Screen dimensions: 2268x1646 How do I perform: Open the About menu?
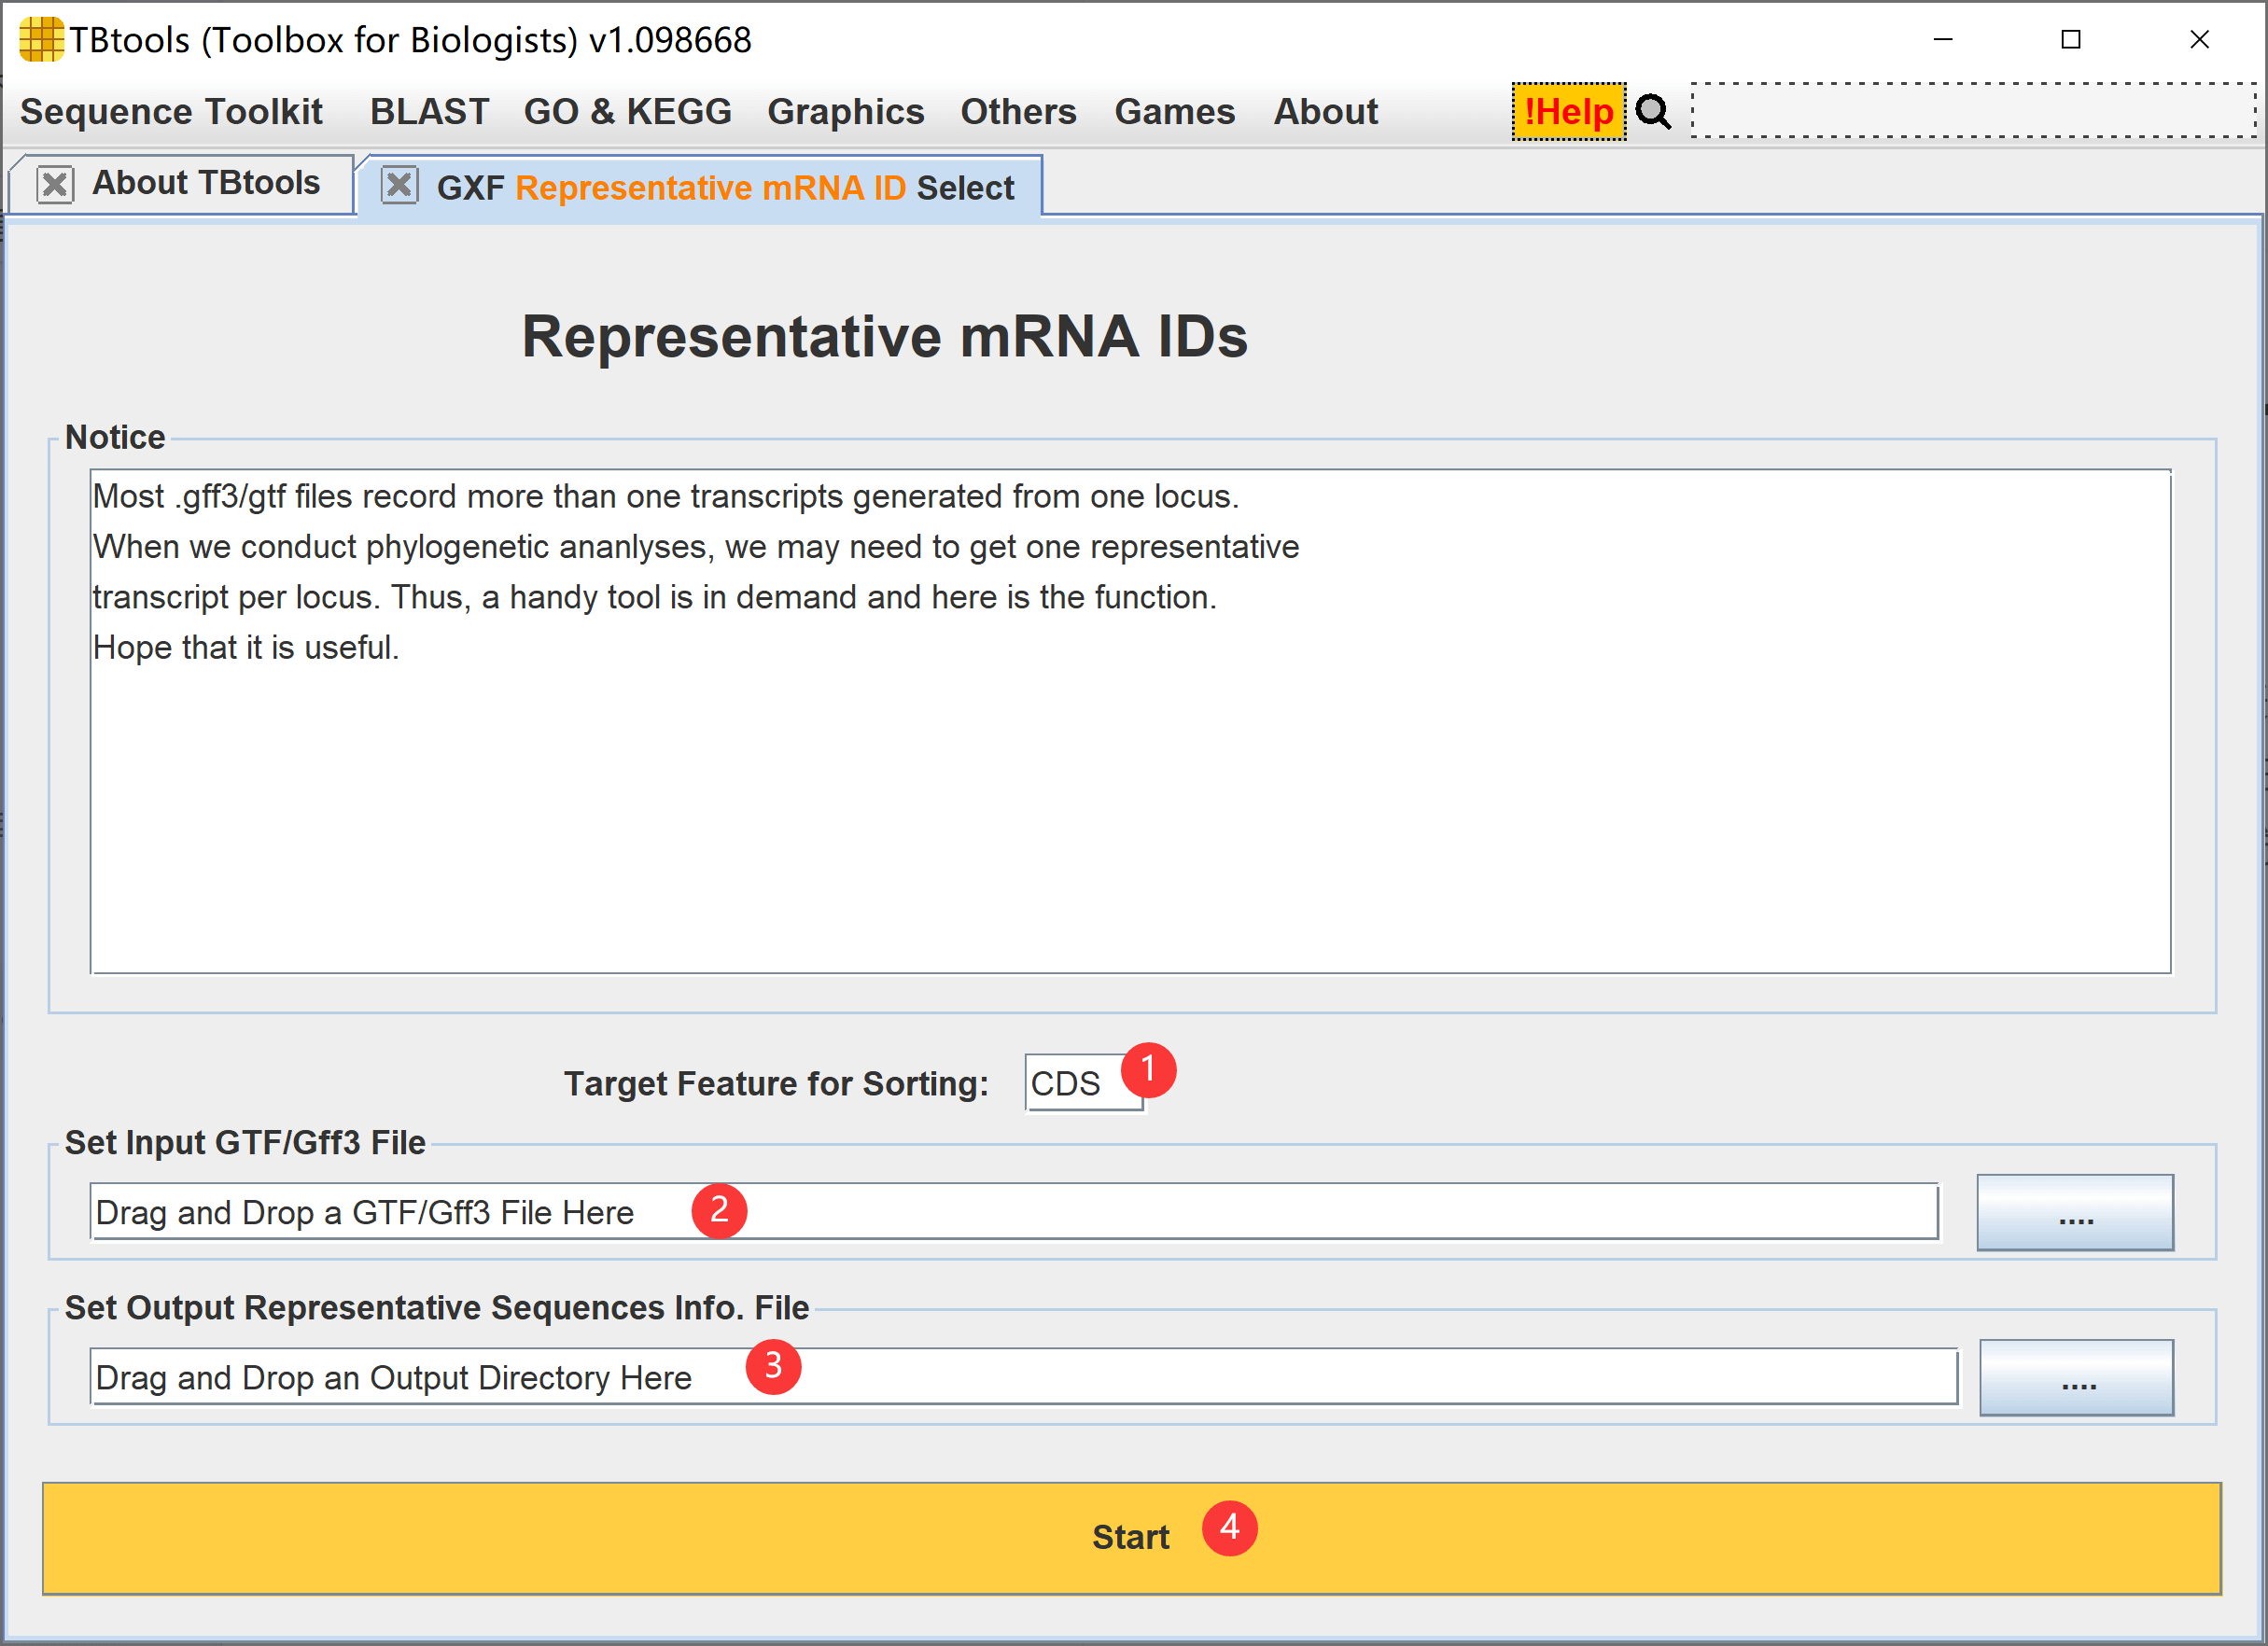1325,112
